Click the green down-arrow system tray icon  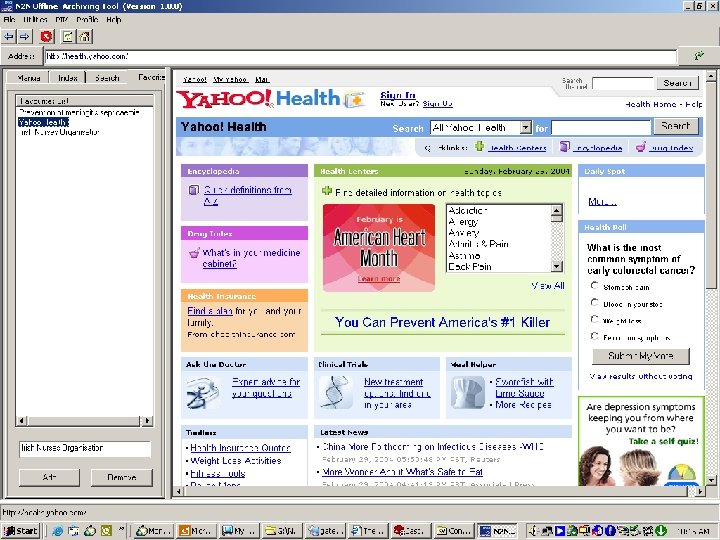pos(661,531)
